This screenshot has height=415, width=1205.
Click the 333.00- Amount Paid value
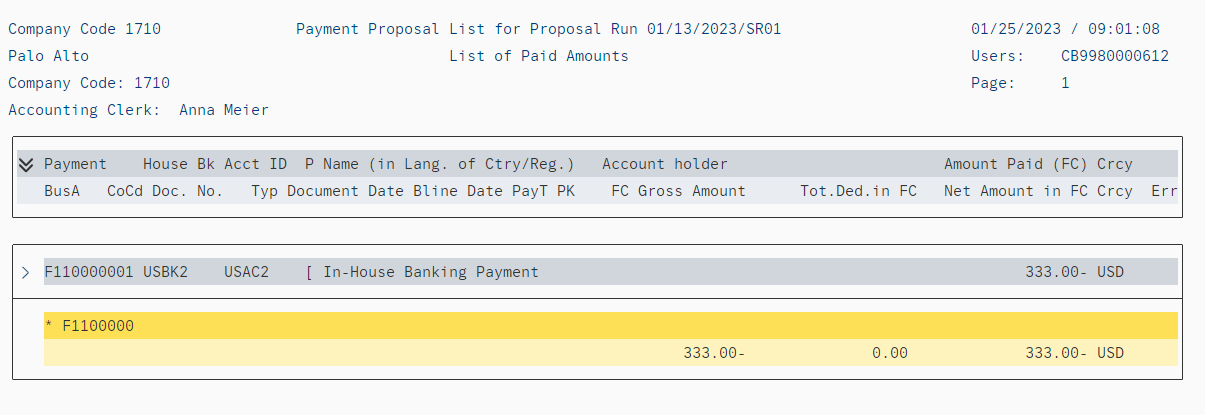[x=1056, y=272]
